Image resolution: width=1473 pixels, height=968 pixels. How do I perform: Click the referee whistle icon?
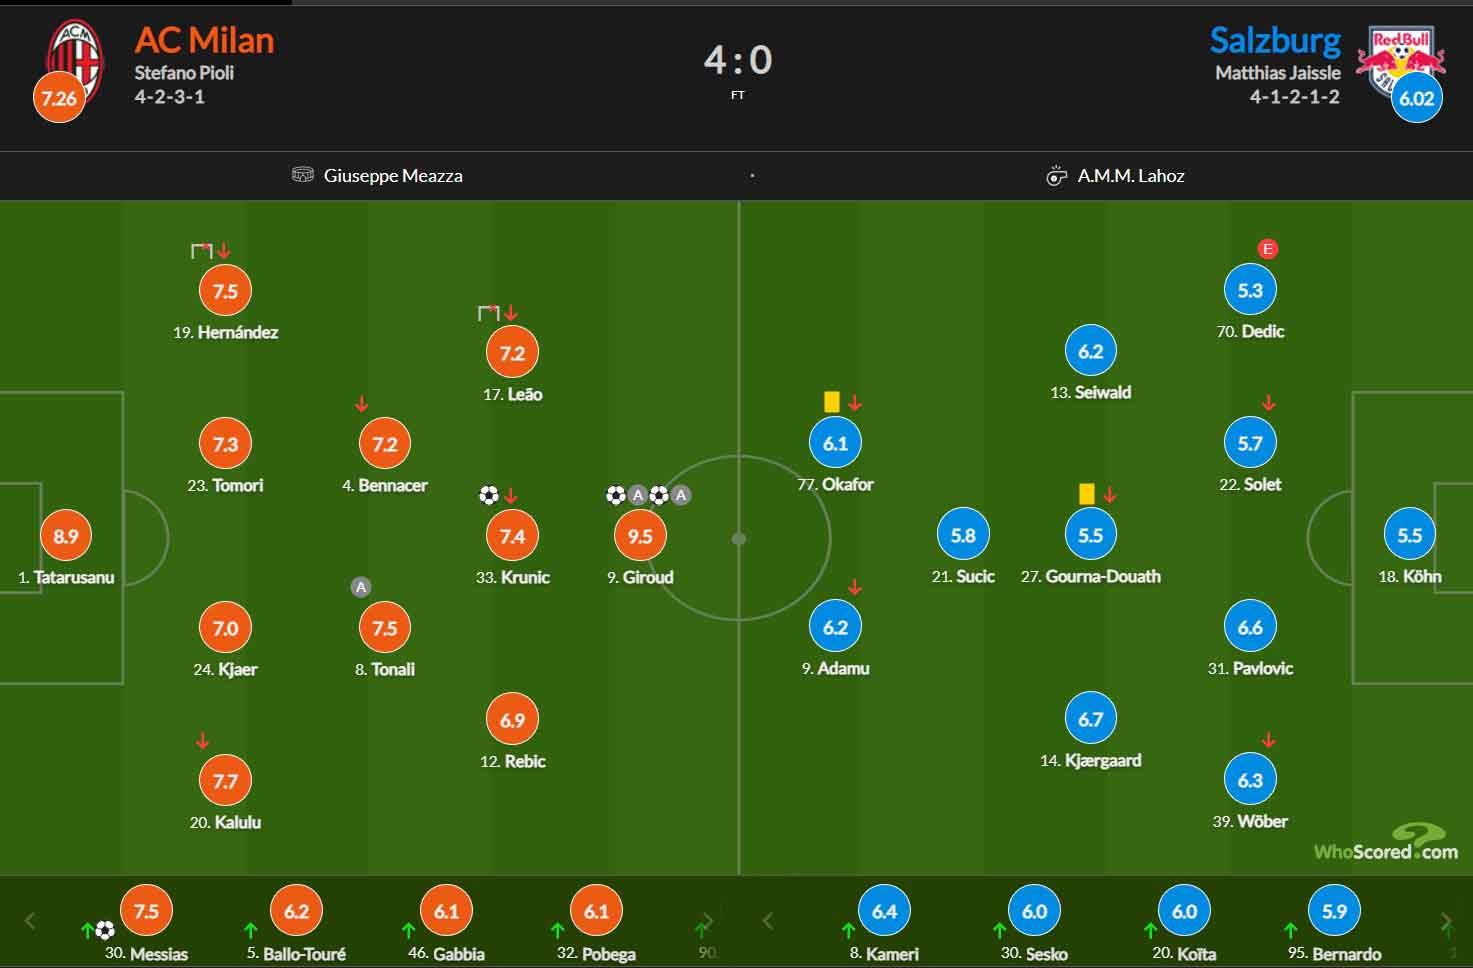coord(1056,176)
